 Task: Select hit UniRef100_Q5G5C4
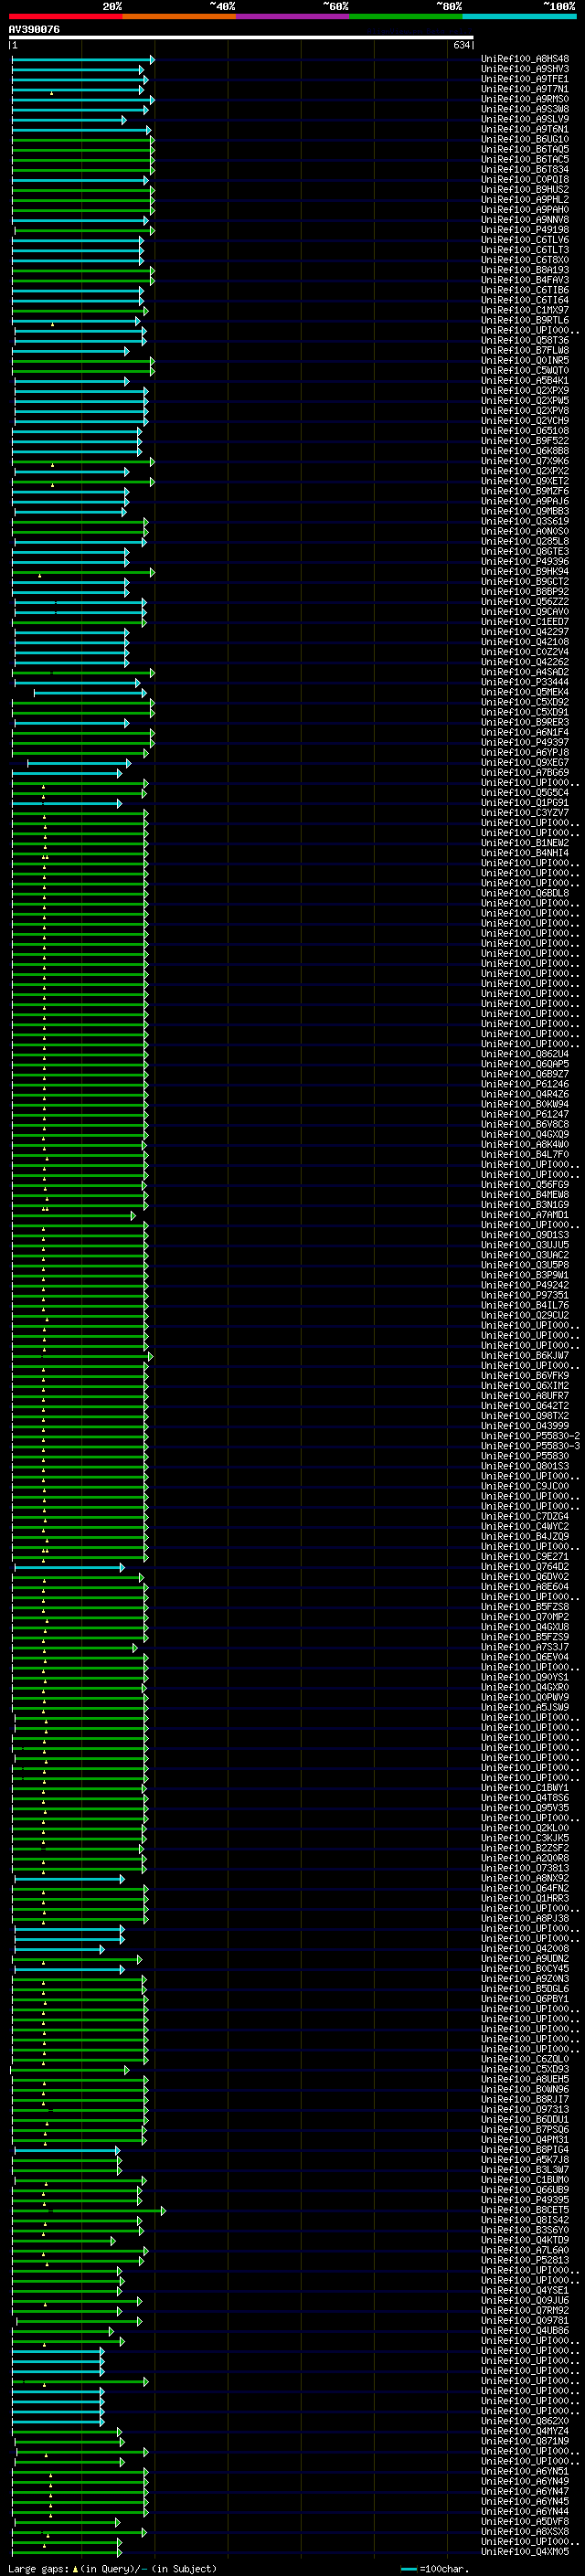pyautogui.click(x=525, y=793)
